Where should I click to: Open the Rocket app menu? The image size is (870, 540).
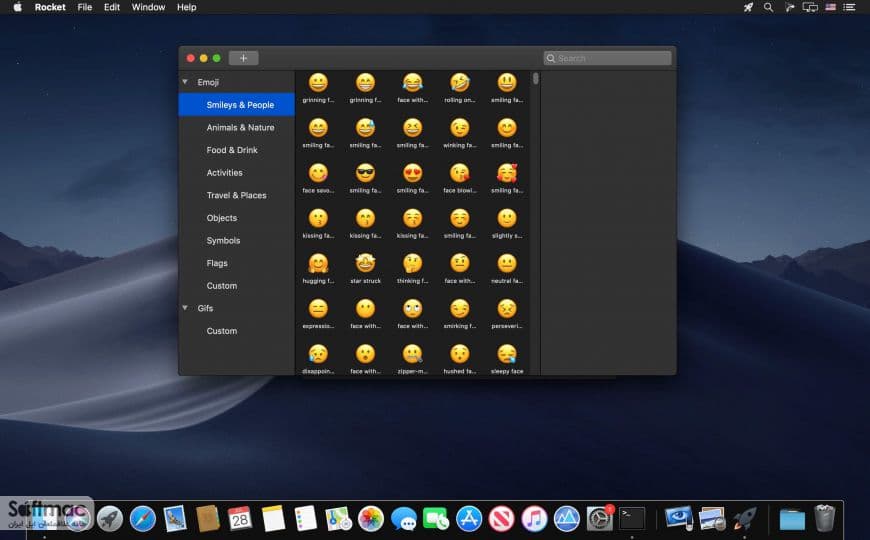tap(50, 7)
